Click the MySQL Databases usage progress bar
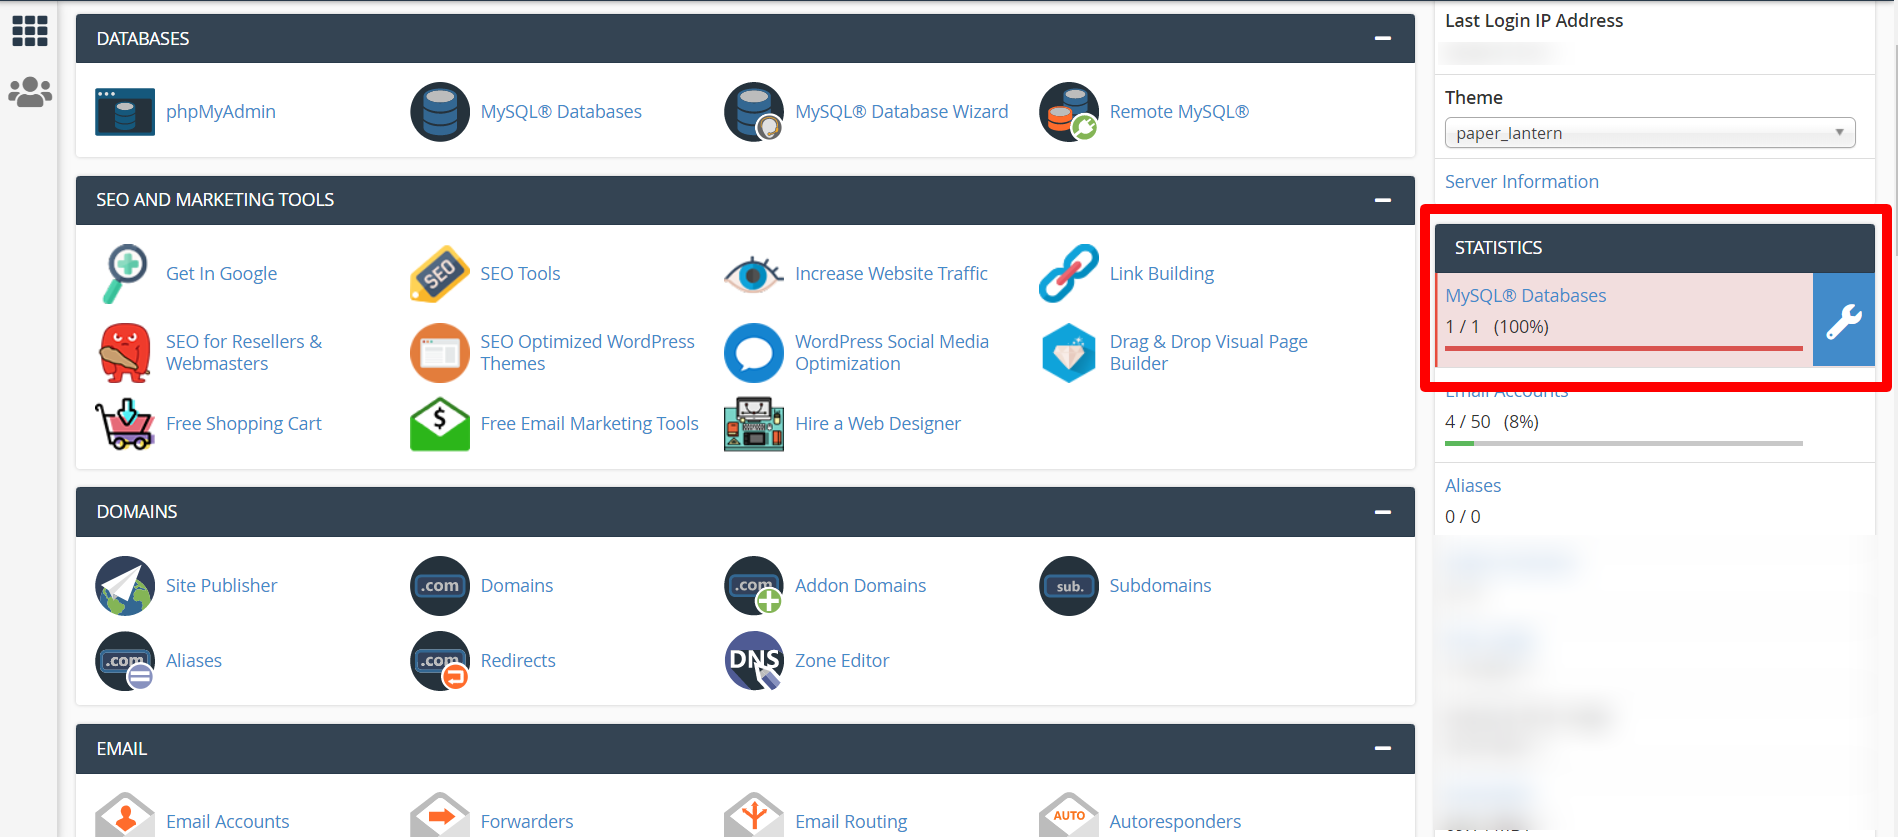 pyautogui.click(x=1623, y=348)
